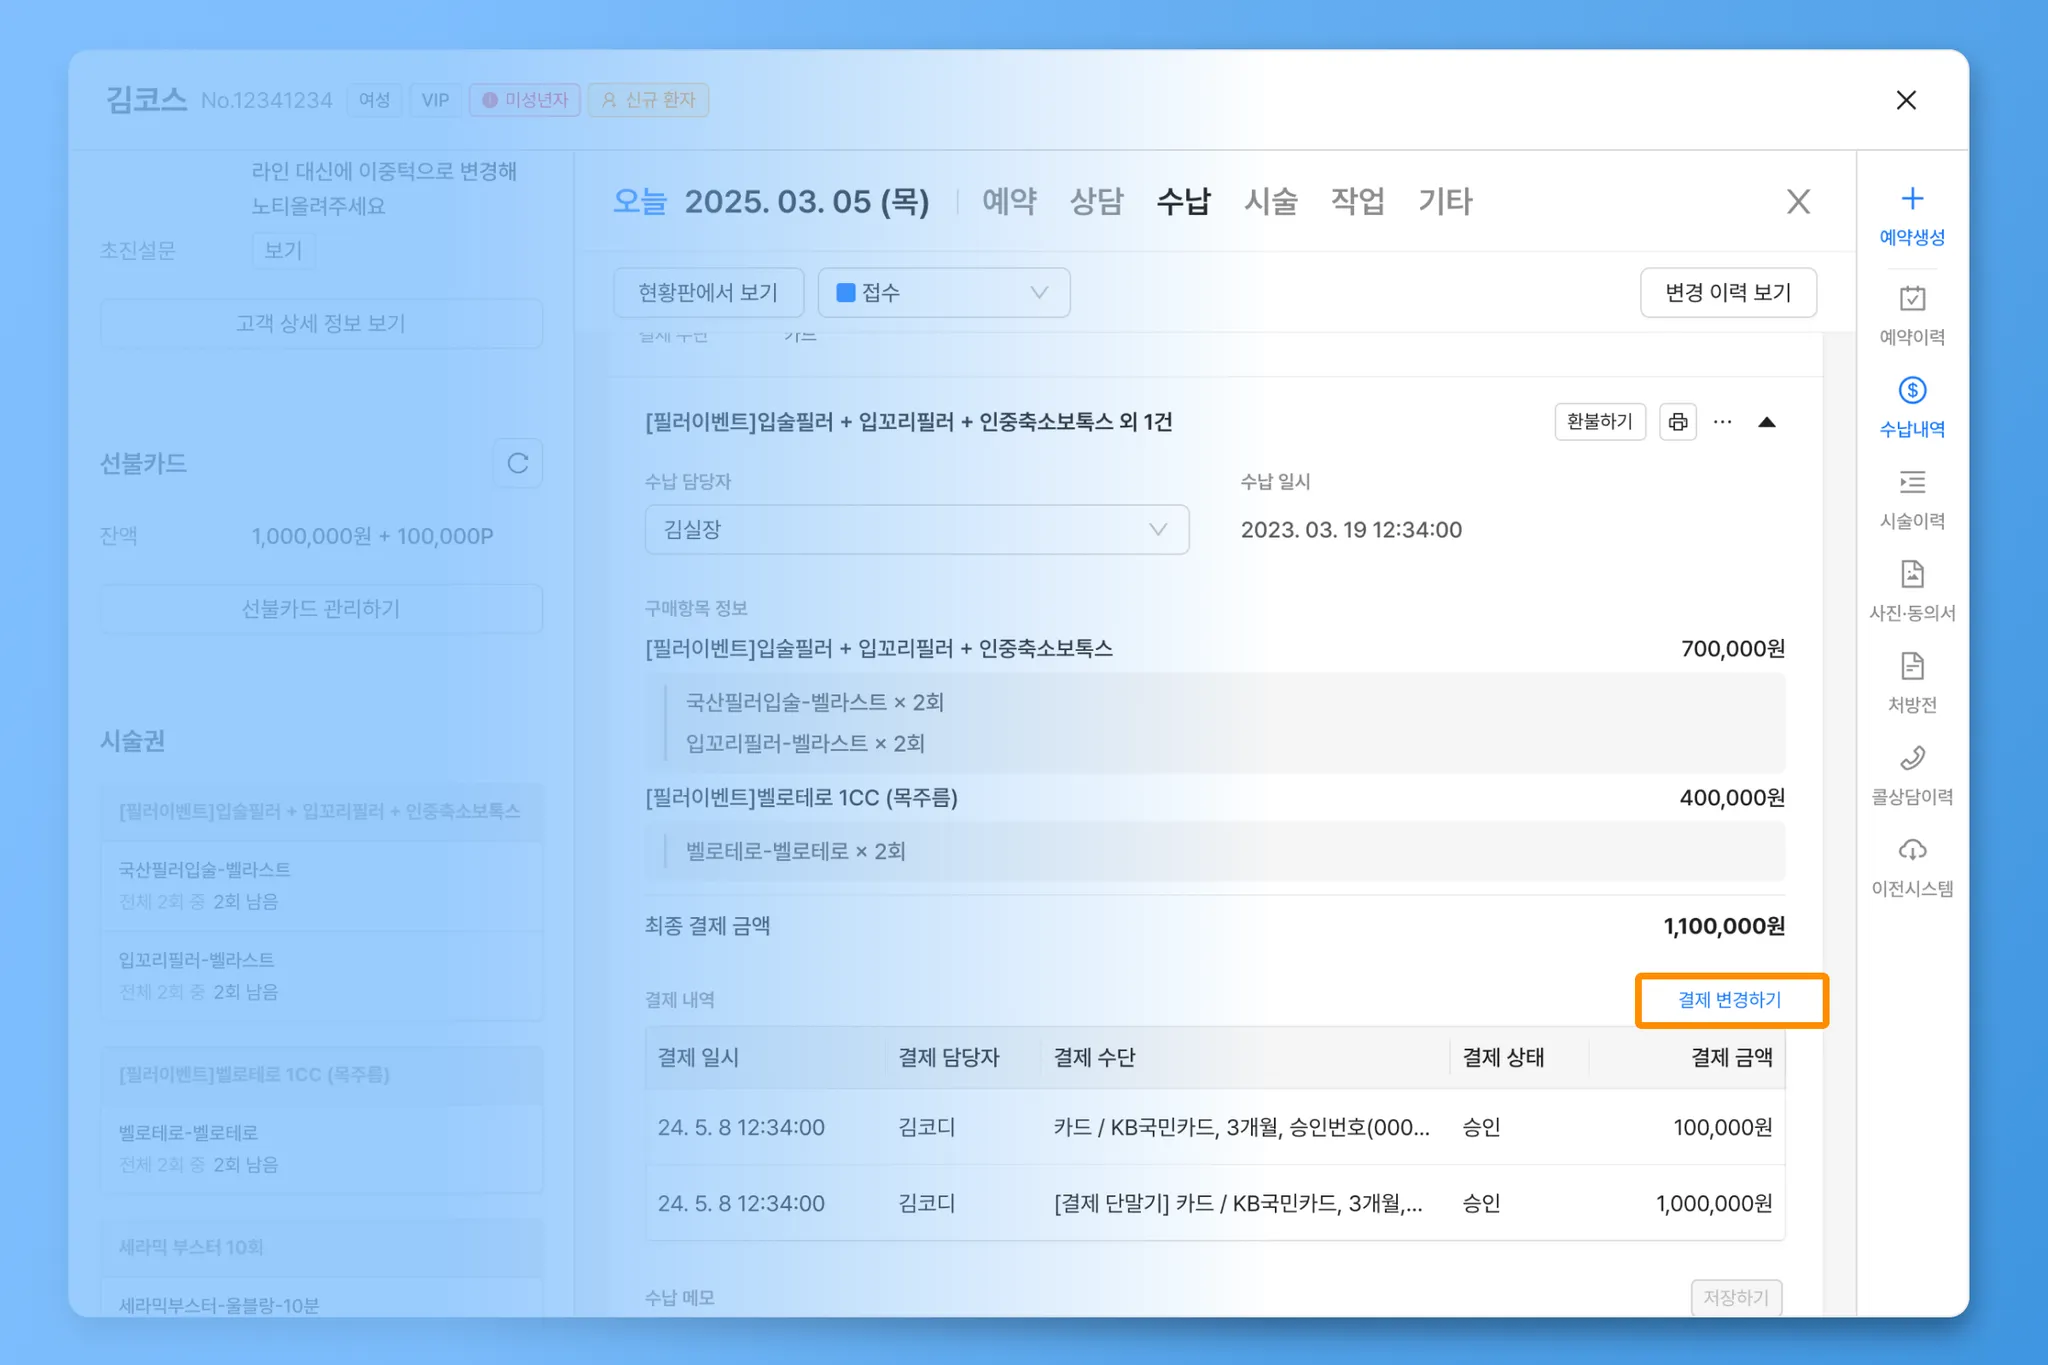The image size is (2048, 1365).
Task: Open 예약이력 calendar icon in sidebar
Action: 1911,299
